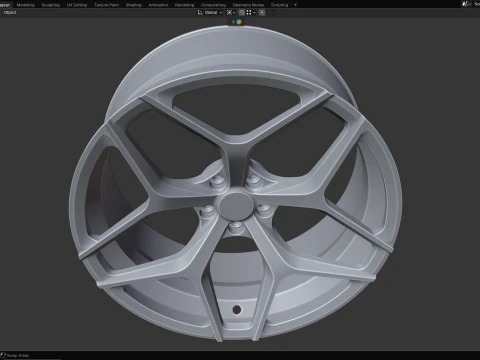Screen dimensions: 480x360
Task: Switch to the Sculpting workspace tab
Action: click(x=51, y=5)
